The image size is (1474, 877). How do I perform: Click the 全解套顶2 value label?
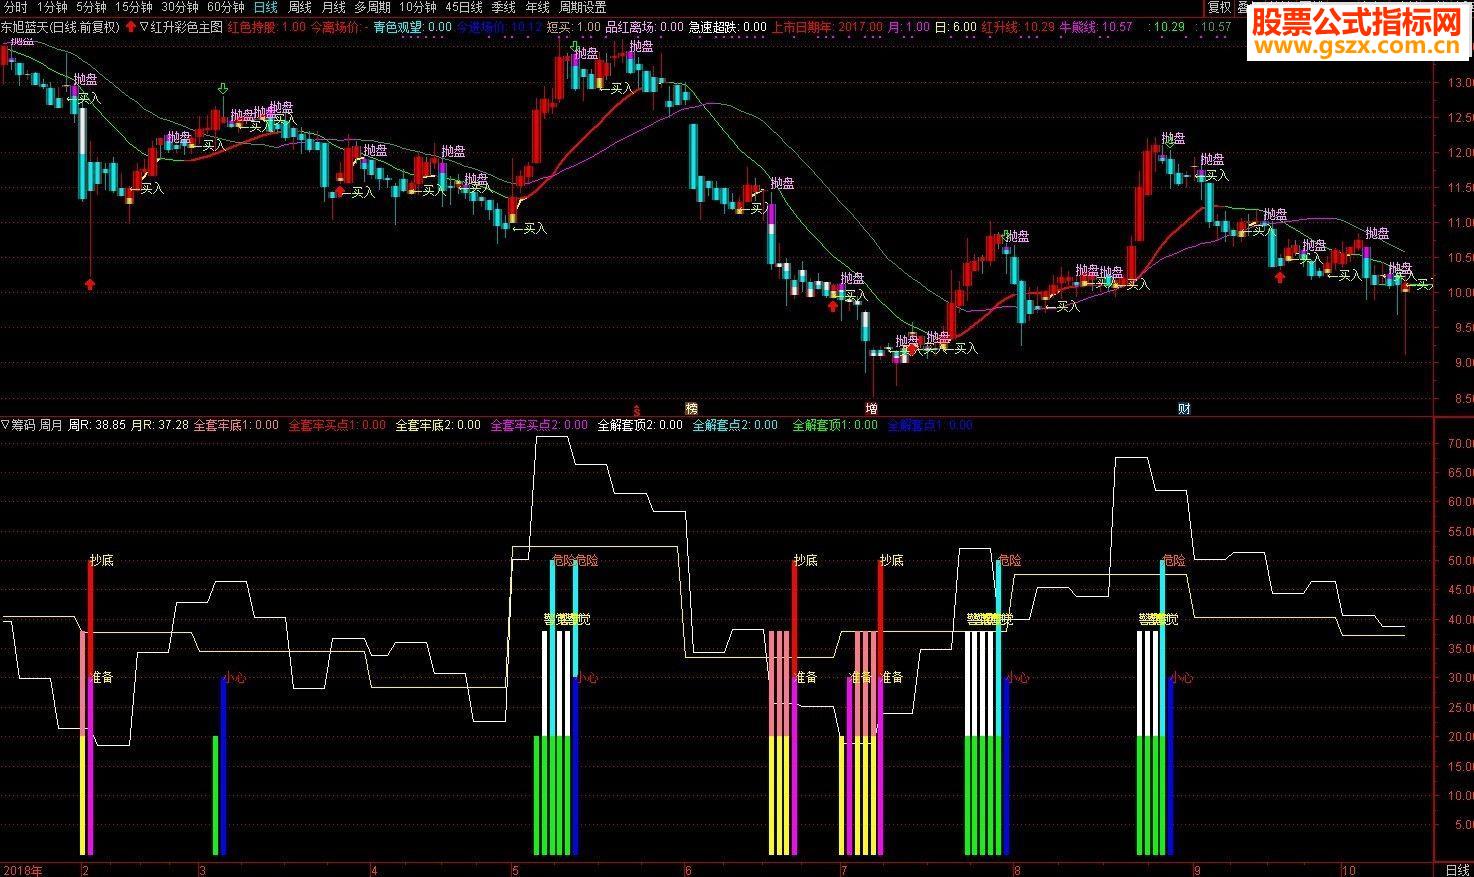click(640, 425)
